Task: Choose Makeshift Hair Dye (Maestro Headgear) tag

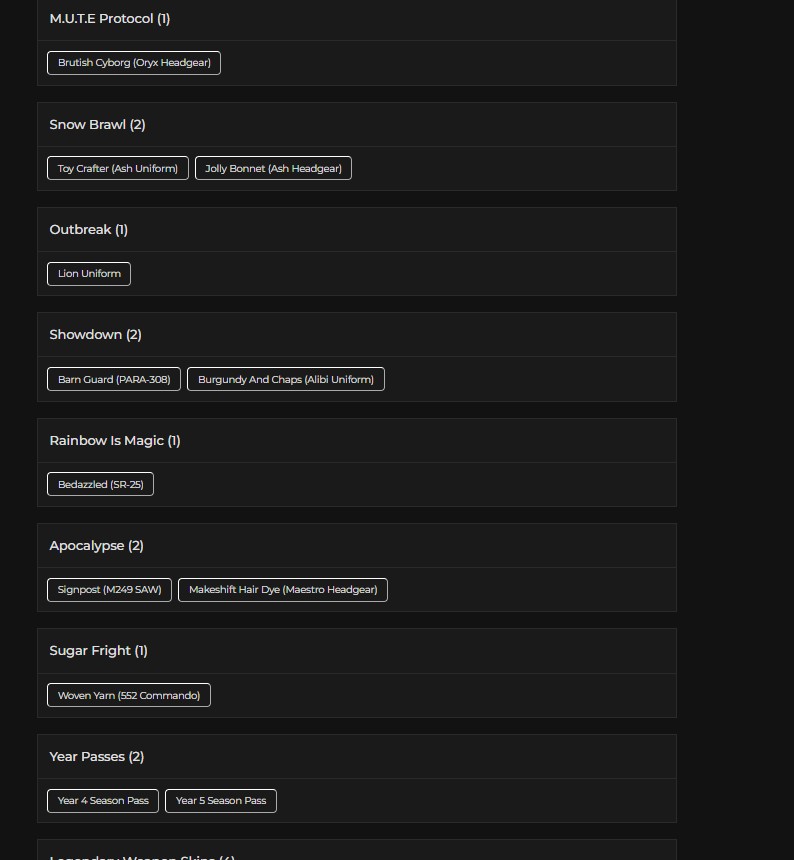Action: pyautogui.click(x=283, y=590)
